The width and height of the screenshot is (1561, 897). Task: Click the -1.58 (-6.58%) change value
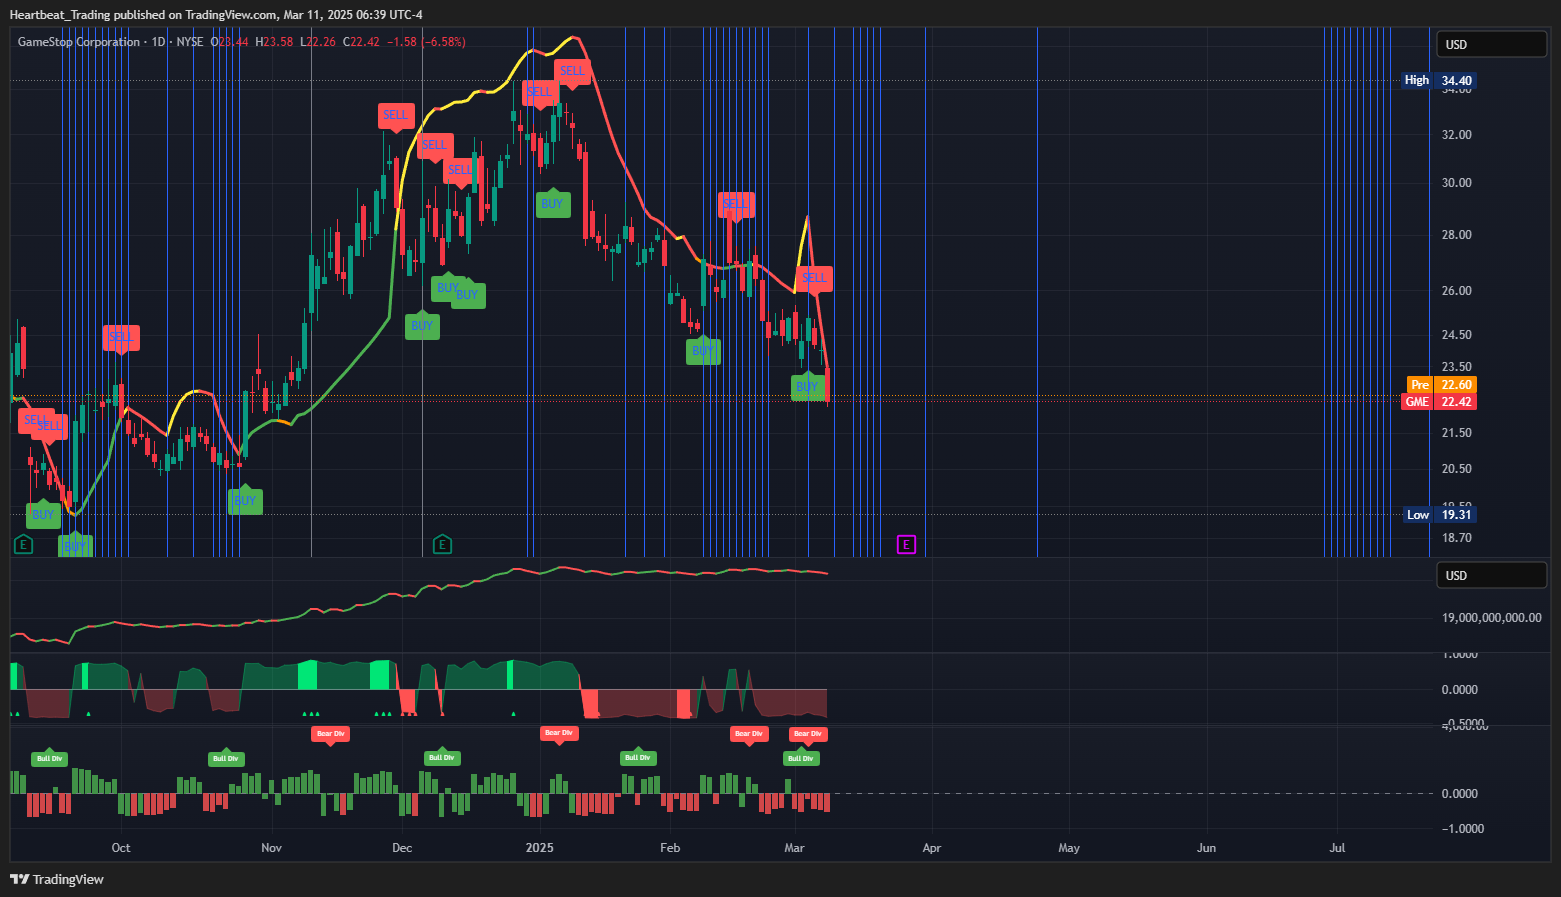tap(427, 42)
